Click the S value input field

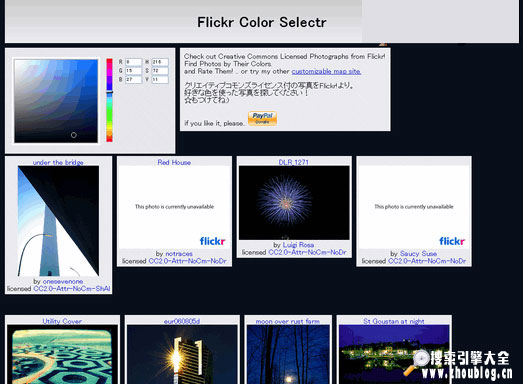[160, 71]
